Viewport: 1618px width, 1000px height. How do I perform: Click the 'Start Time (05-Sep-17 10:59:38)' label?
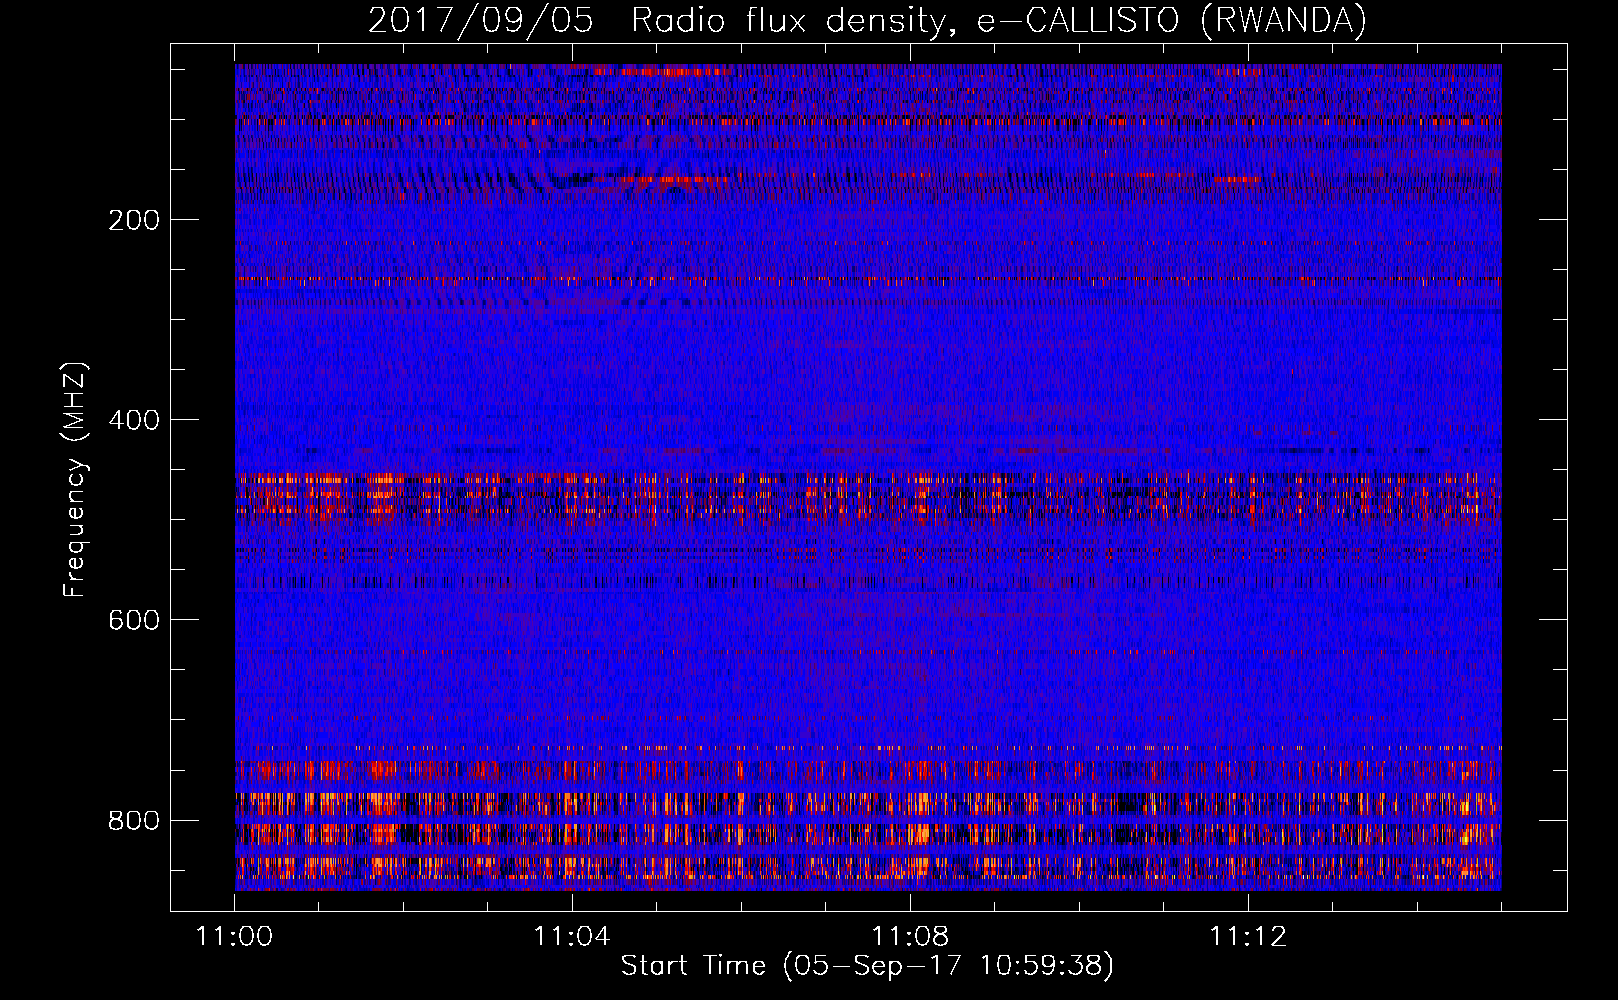pos(867,966)
